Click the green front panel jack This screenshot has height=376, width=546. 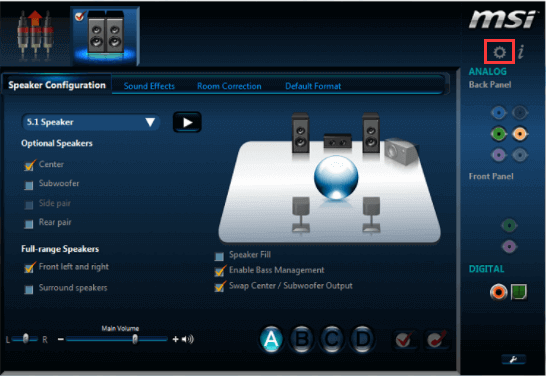click(509, 226)
